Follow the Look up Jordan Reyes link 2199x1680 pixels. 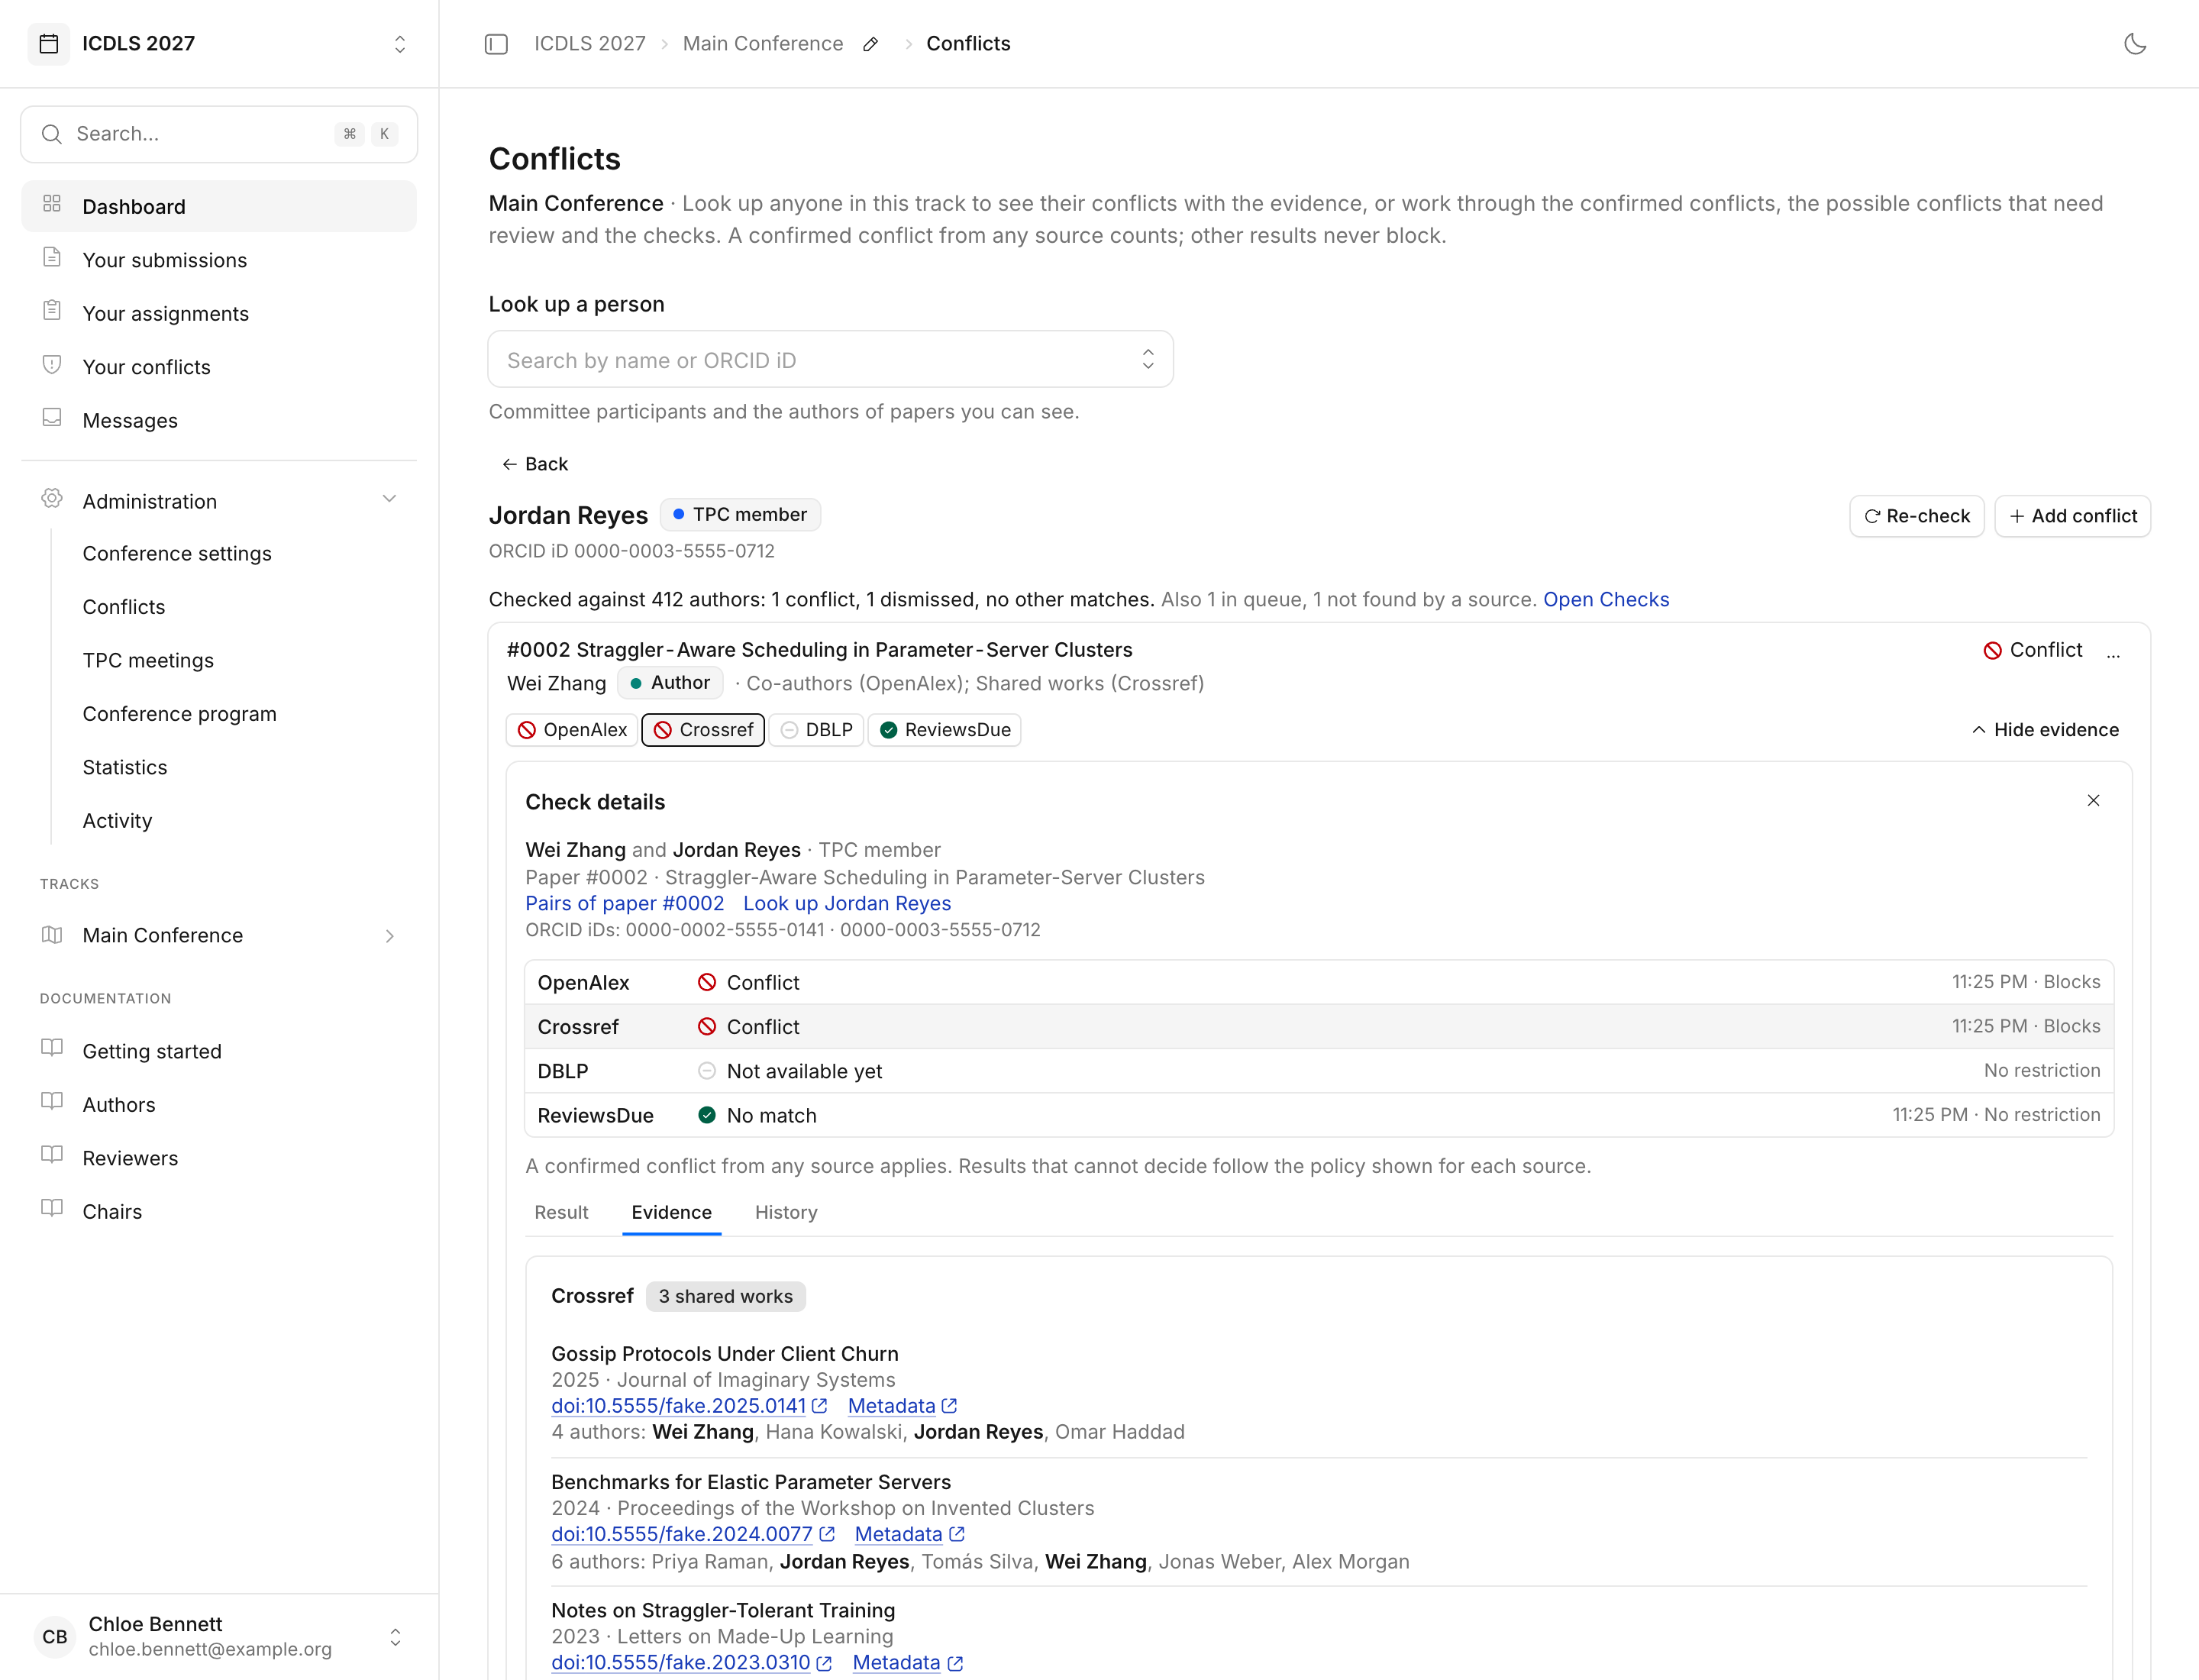pyautogui.click(x=846, y=903)
